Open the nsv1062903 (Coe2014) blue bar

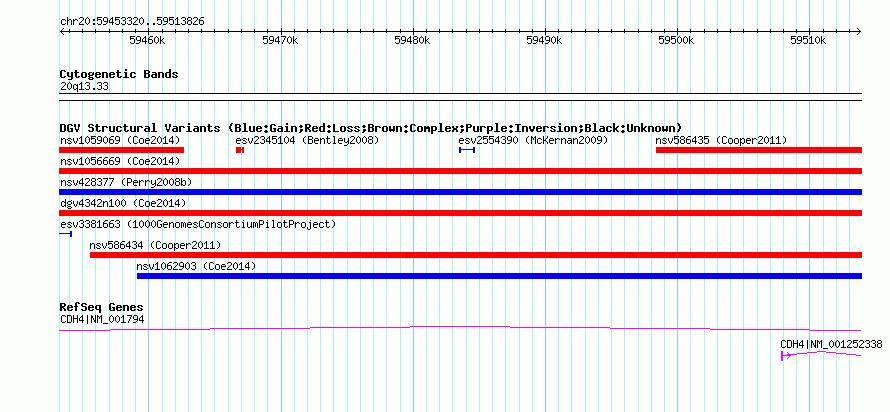499,276
